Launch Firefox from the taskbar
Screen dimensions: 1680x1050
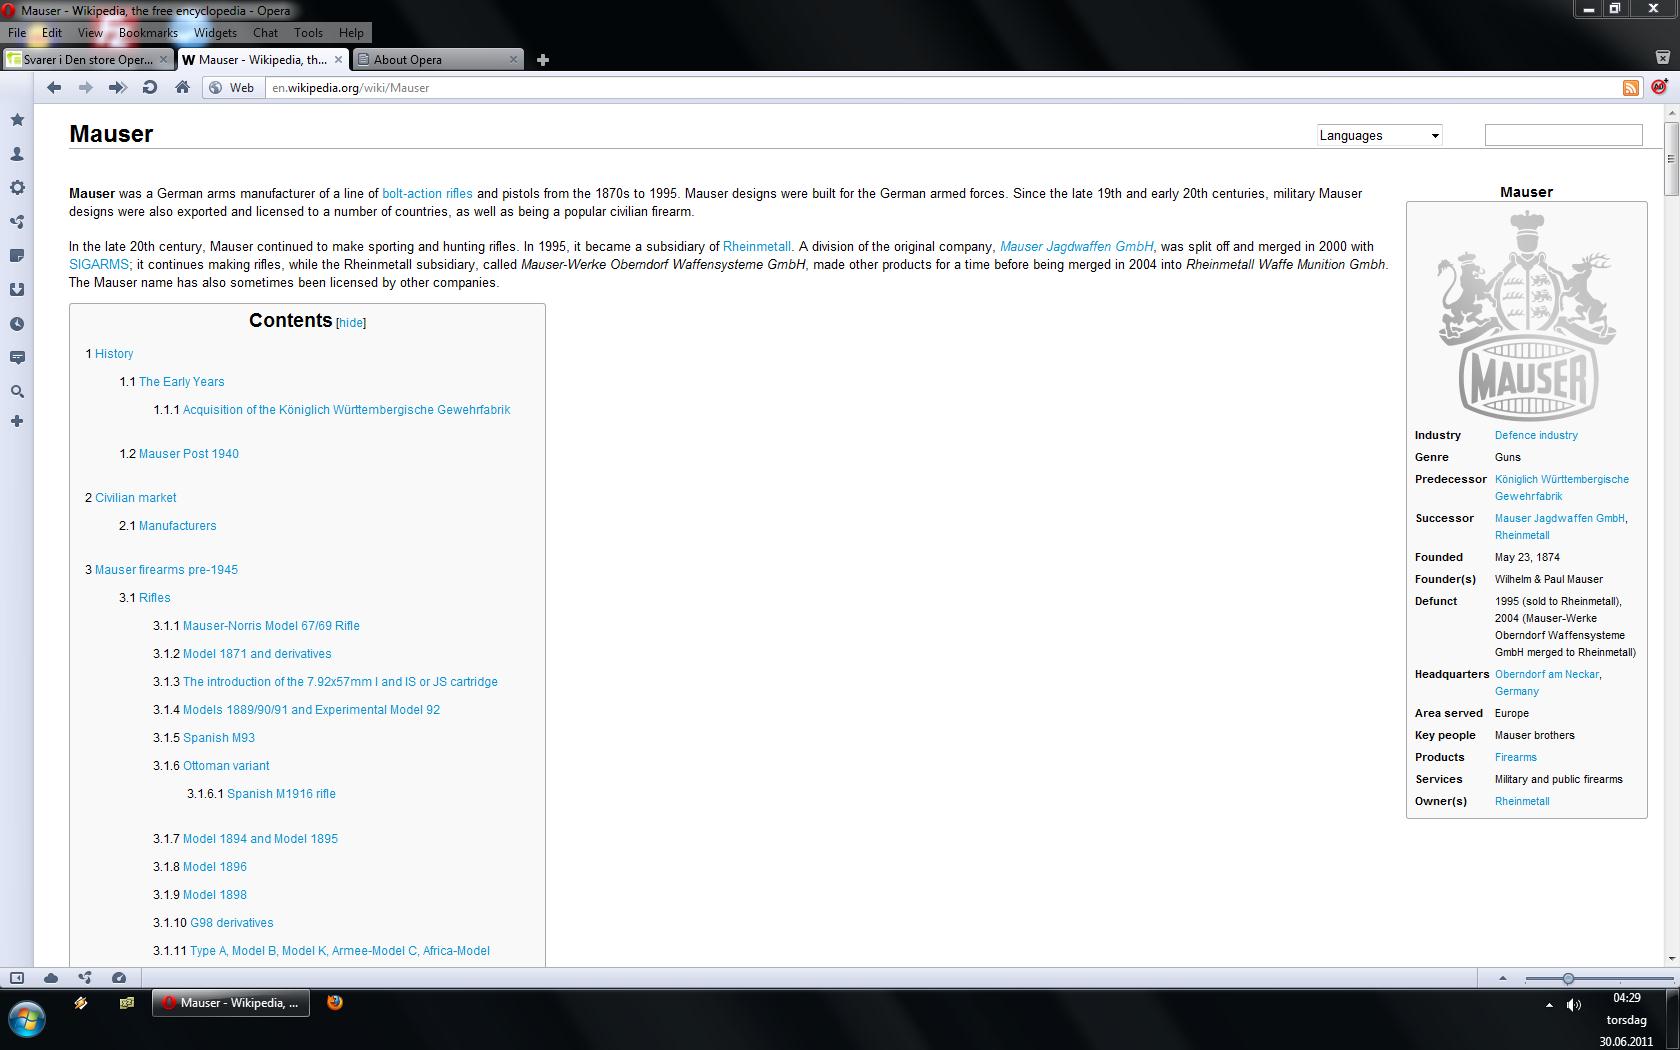pyautogui.click(x=335, y=1002)
